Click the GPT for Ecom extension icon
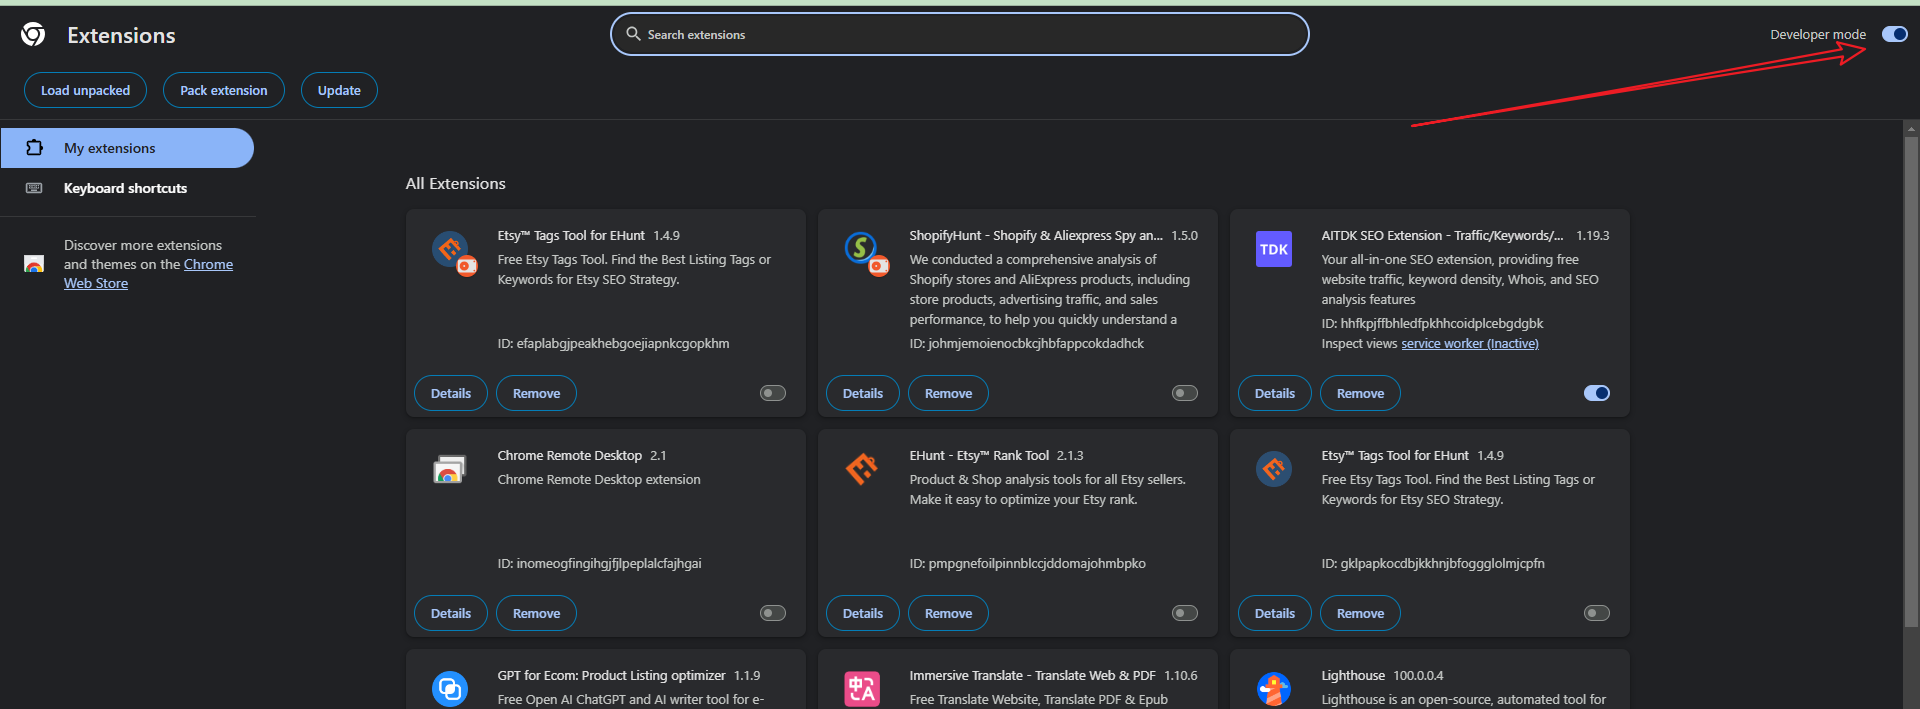 click(x=450, y=688)
